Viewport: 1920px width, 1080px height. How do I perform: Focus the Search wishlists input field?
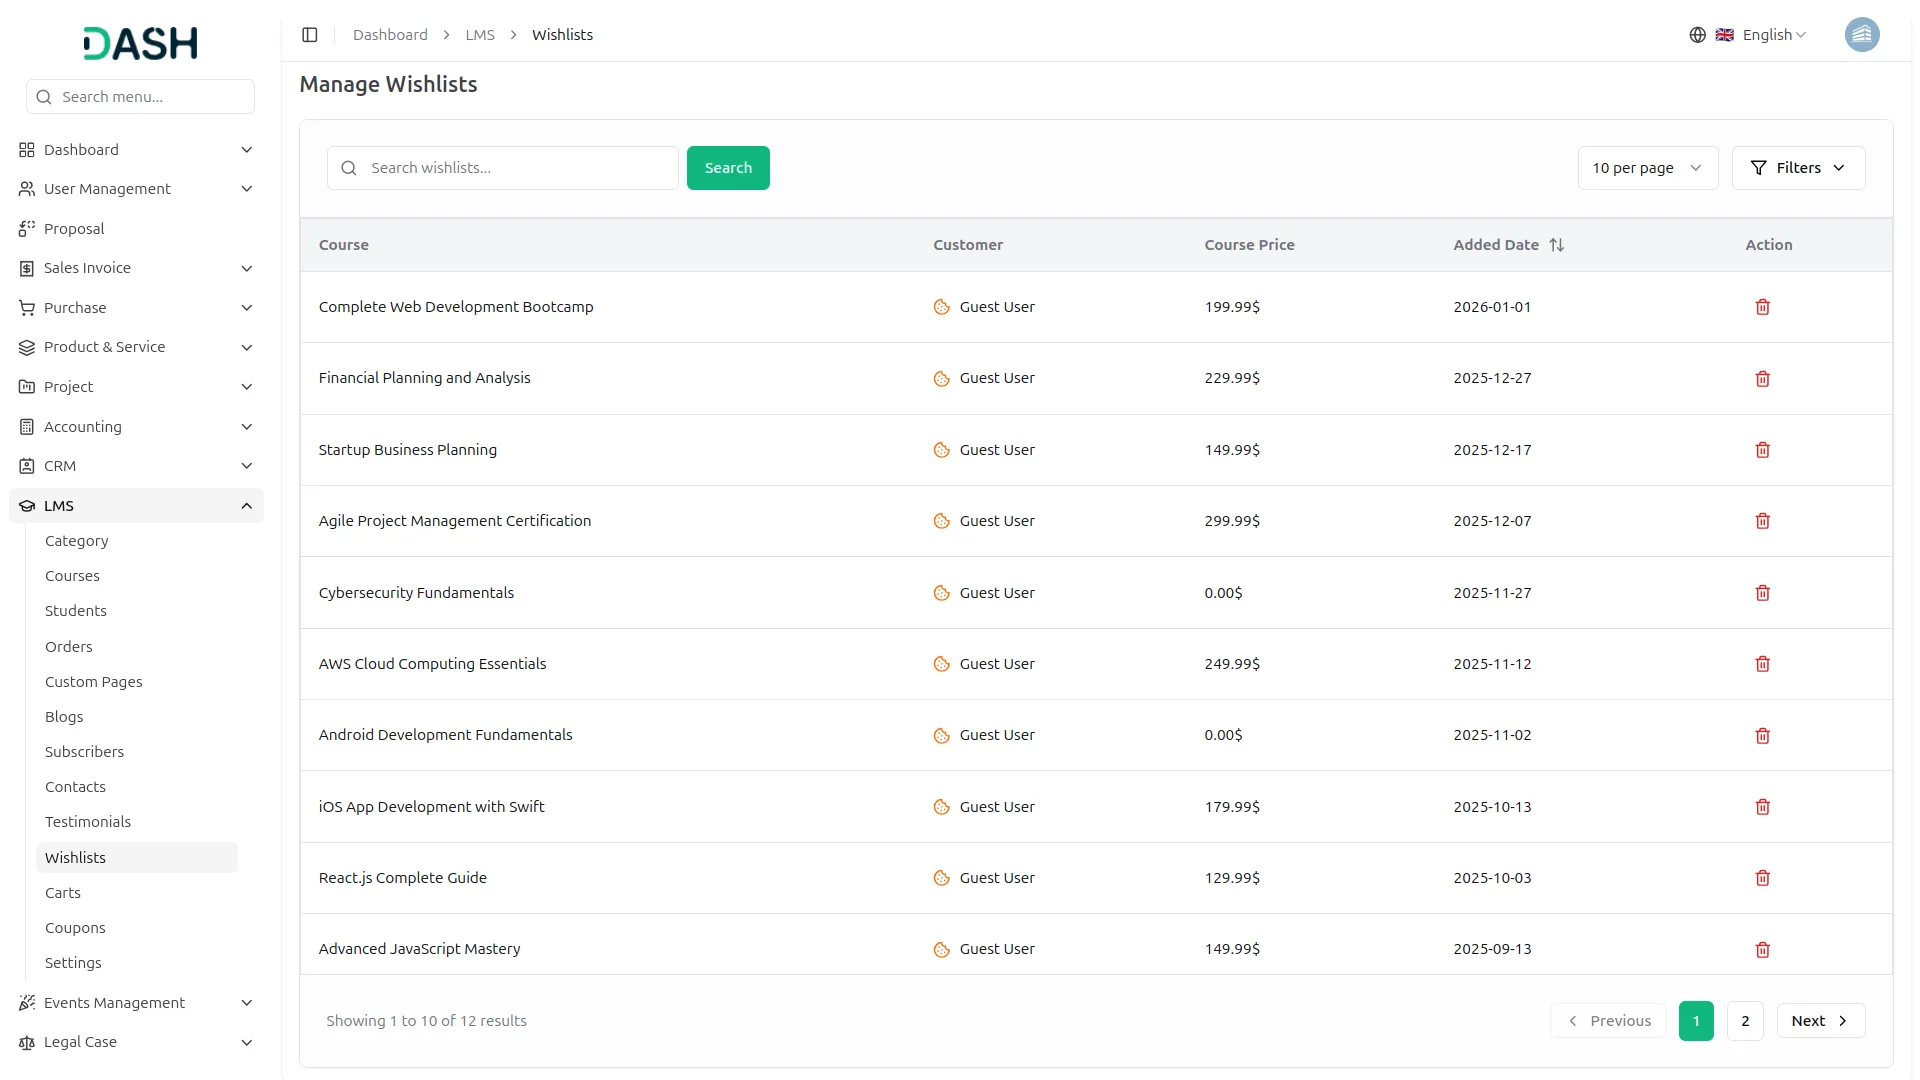pos(515,168)
